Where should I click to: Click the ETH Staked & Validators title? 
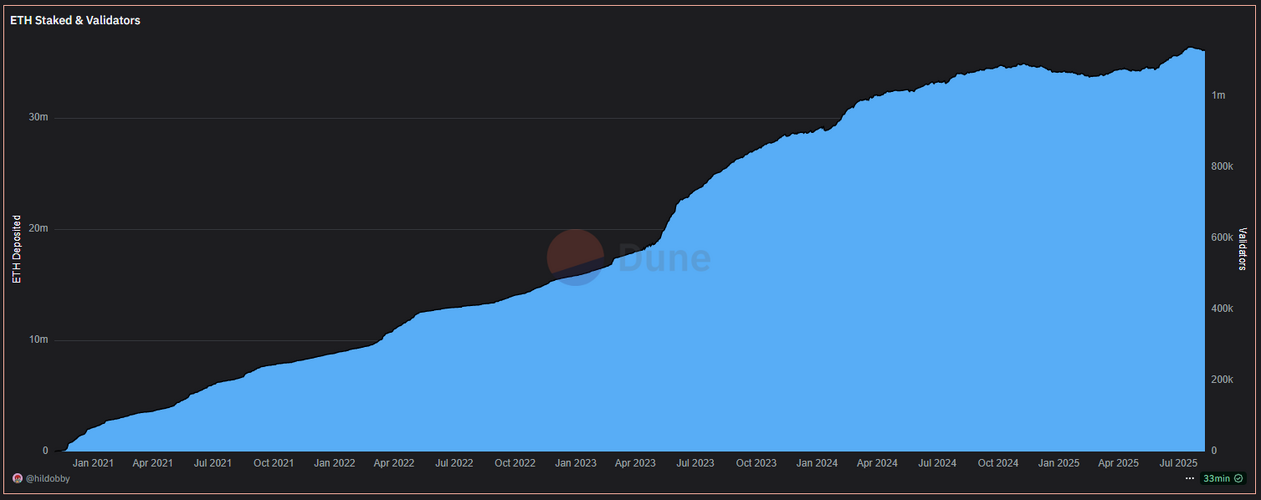click(75, 20)
